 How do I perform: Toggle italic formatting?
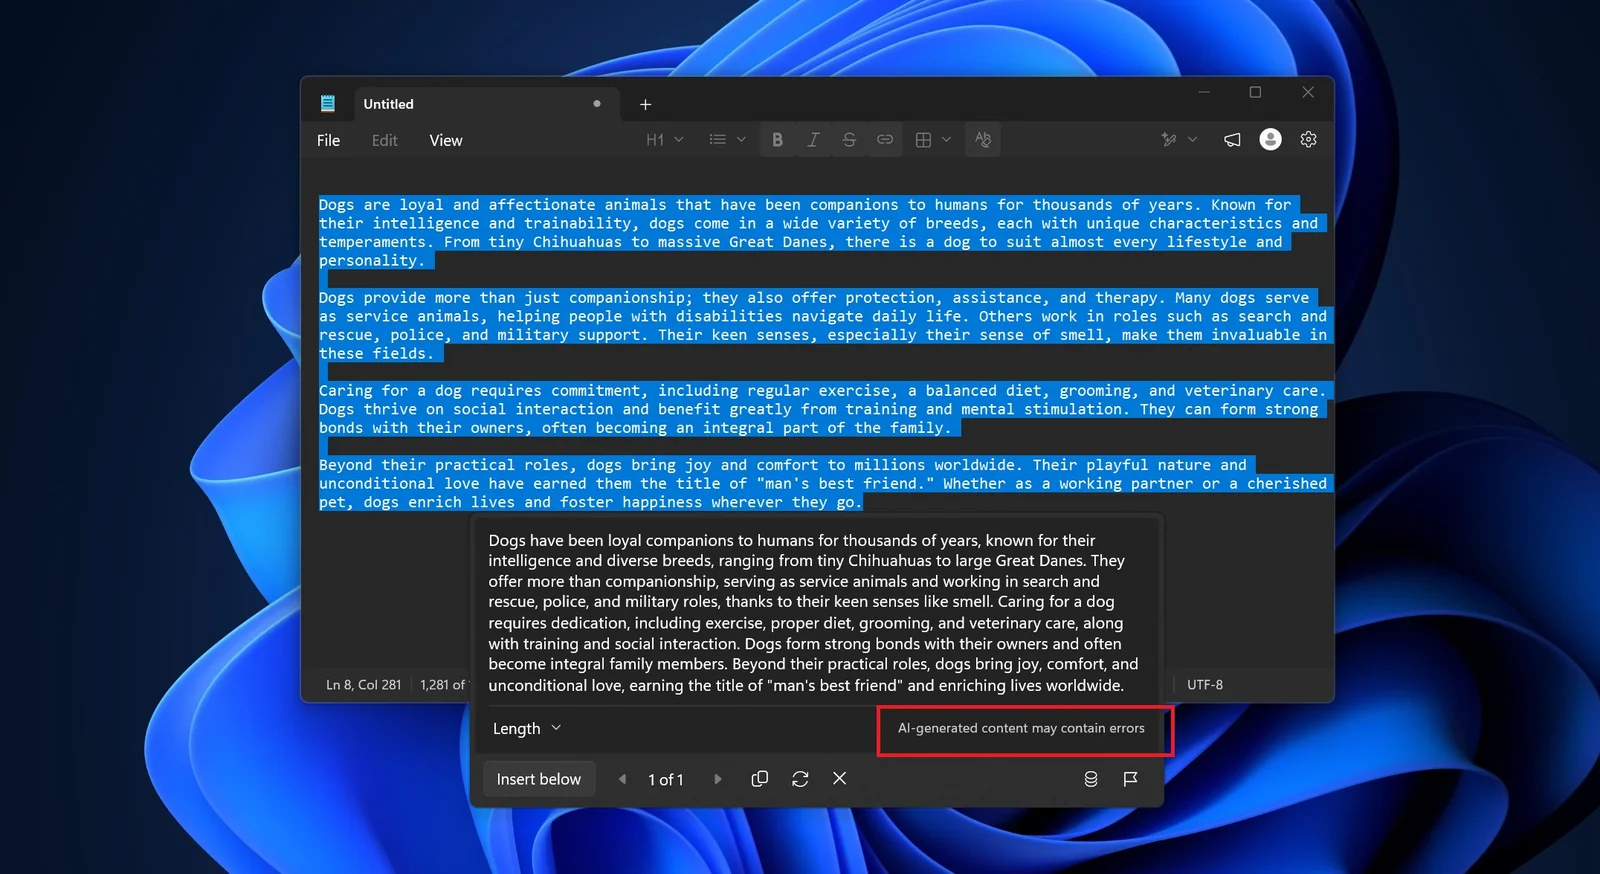(813, 140)
